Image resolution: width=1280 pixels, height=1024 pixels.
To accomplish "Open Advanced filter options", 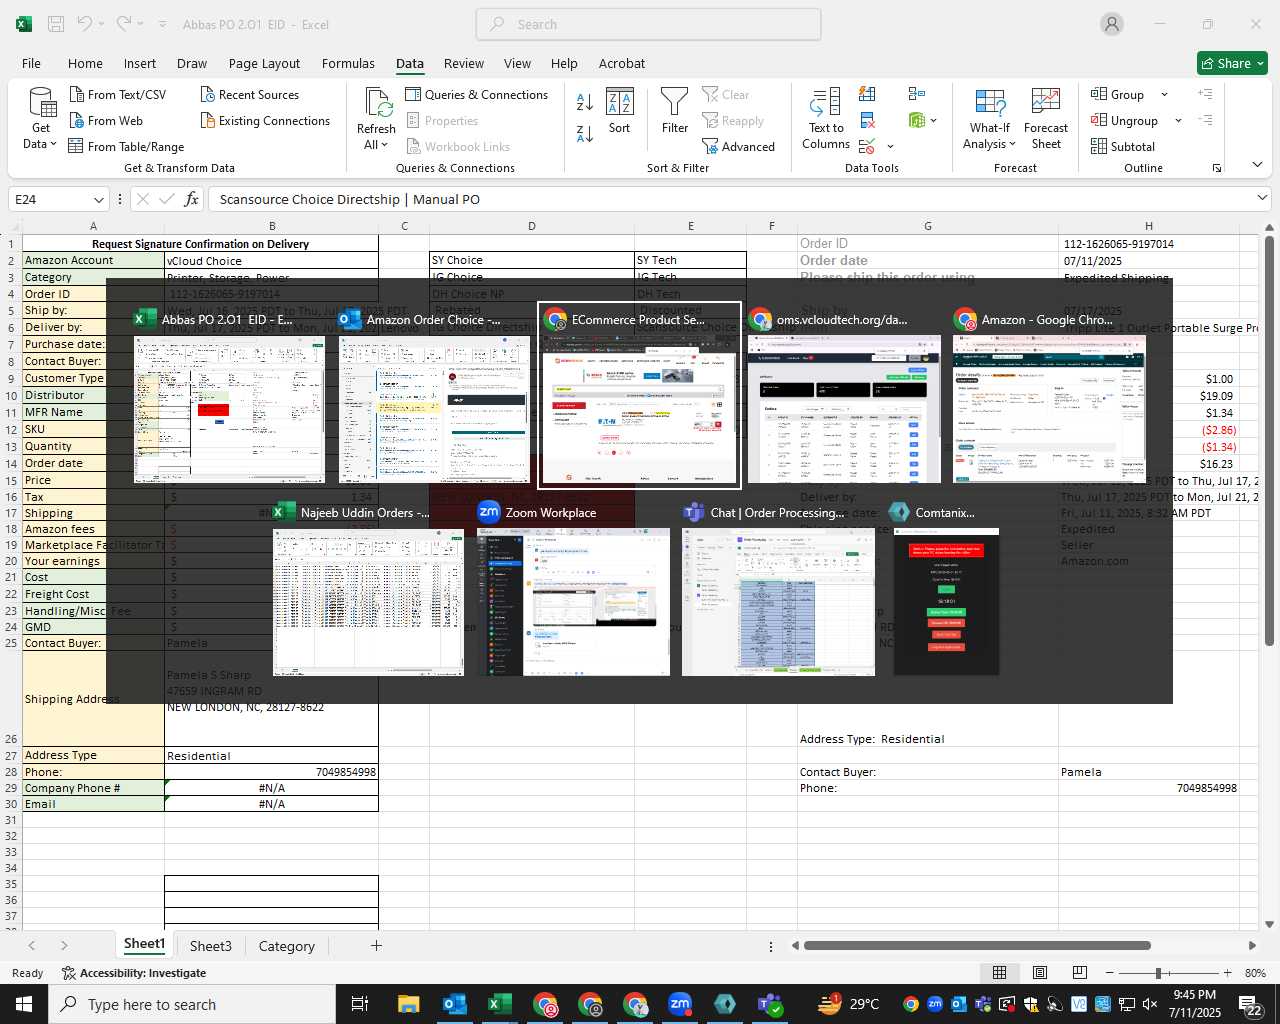I will [738, 146].
